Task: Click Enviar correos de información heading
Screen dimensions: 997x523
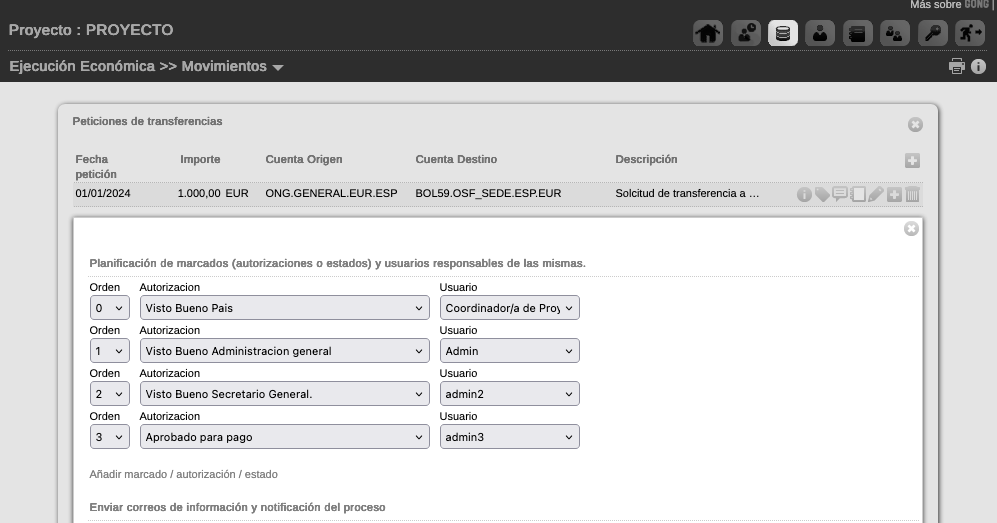Action: coord(237,507)
